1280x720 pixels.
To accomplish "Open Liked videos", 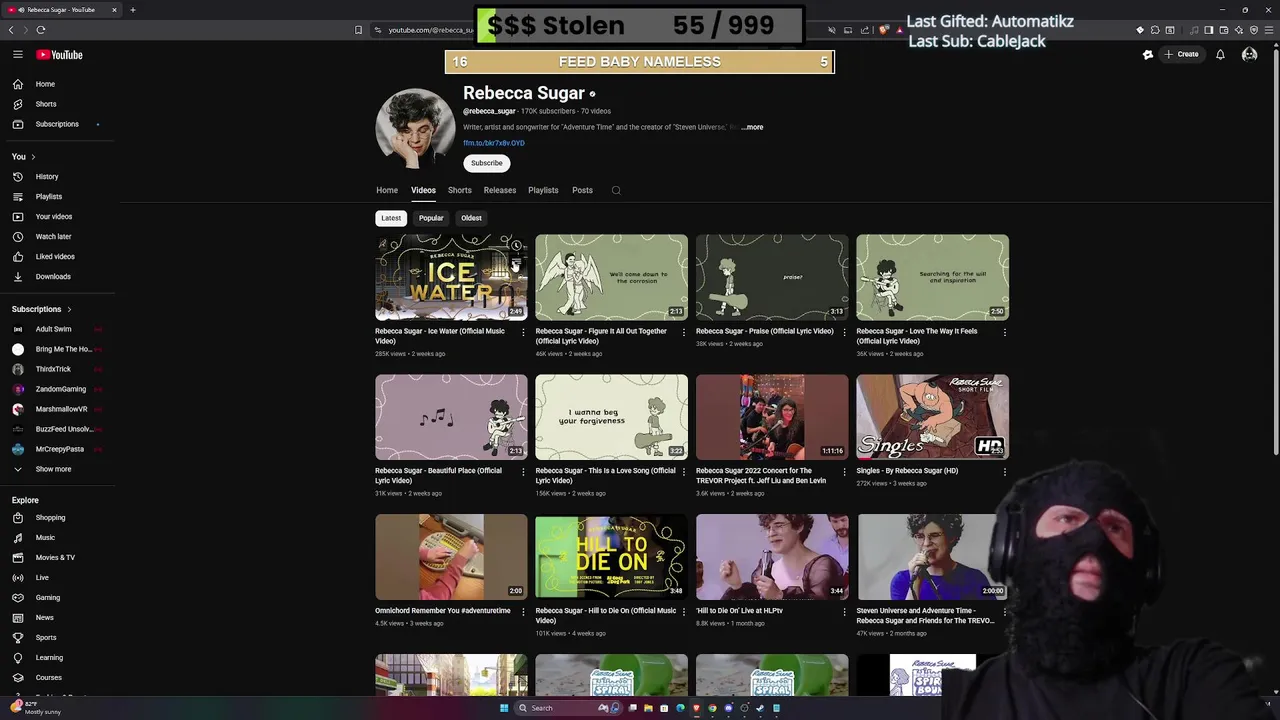I will [x=57, y=257].
